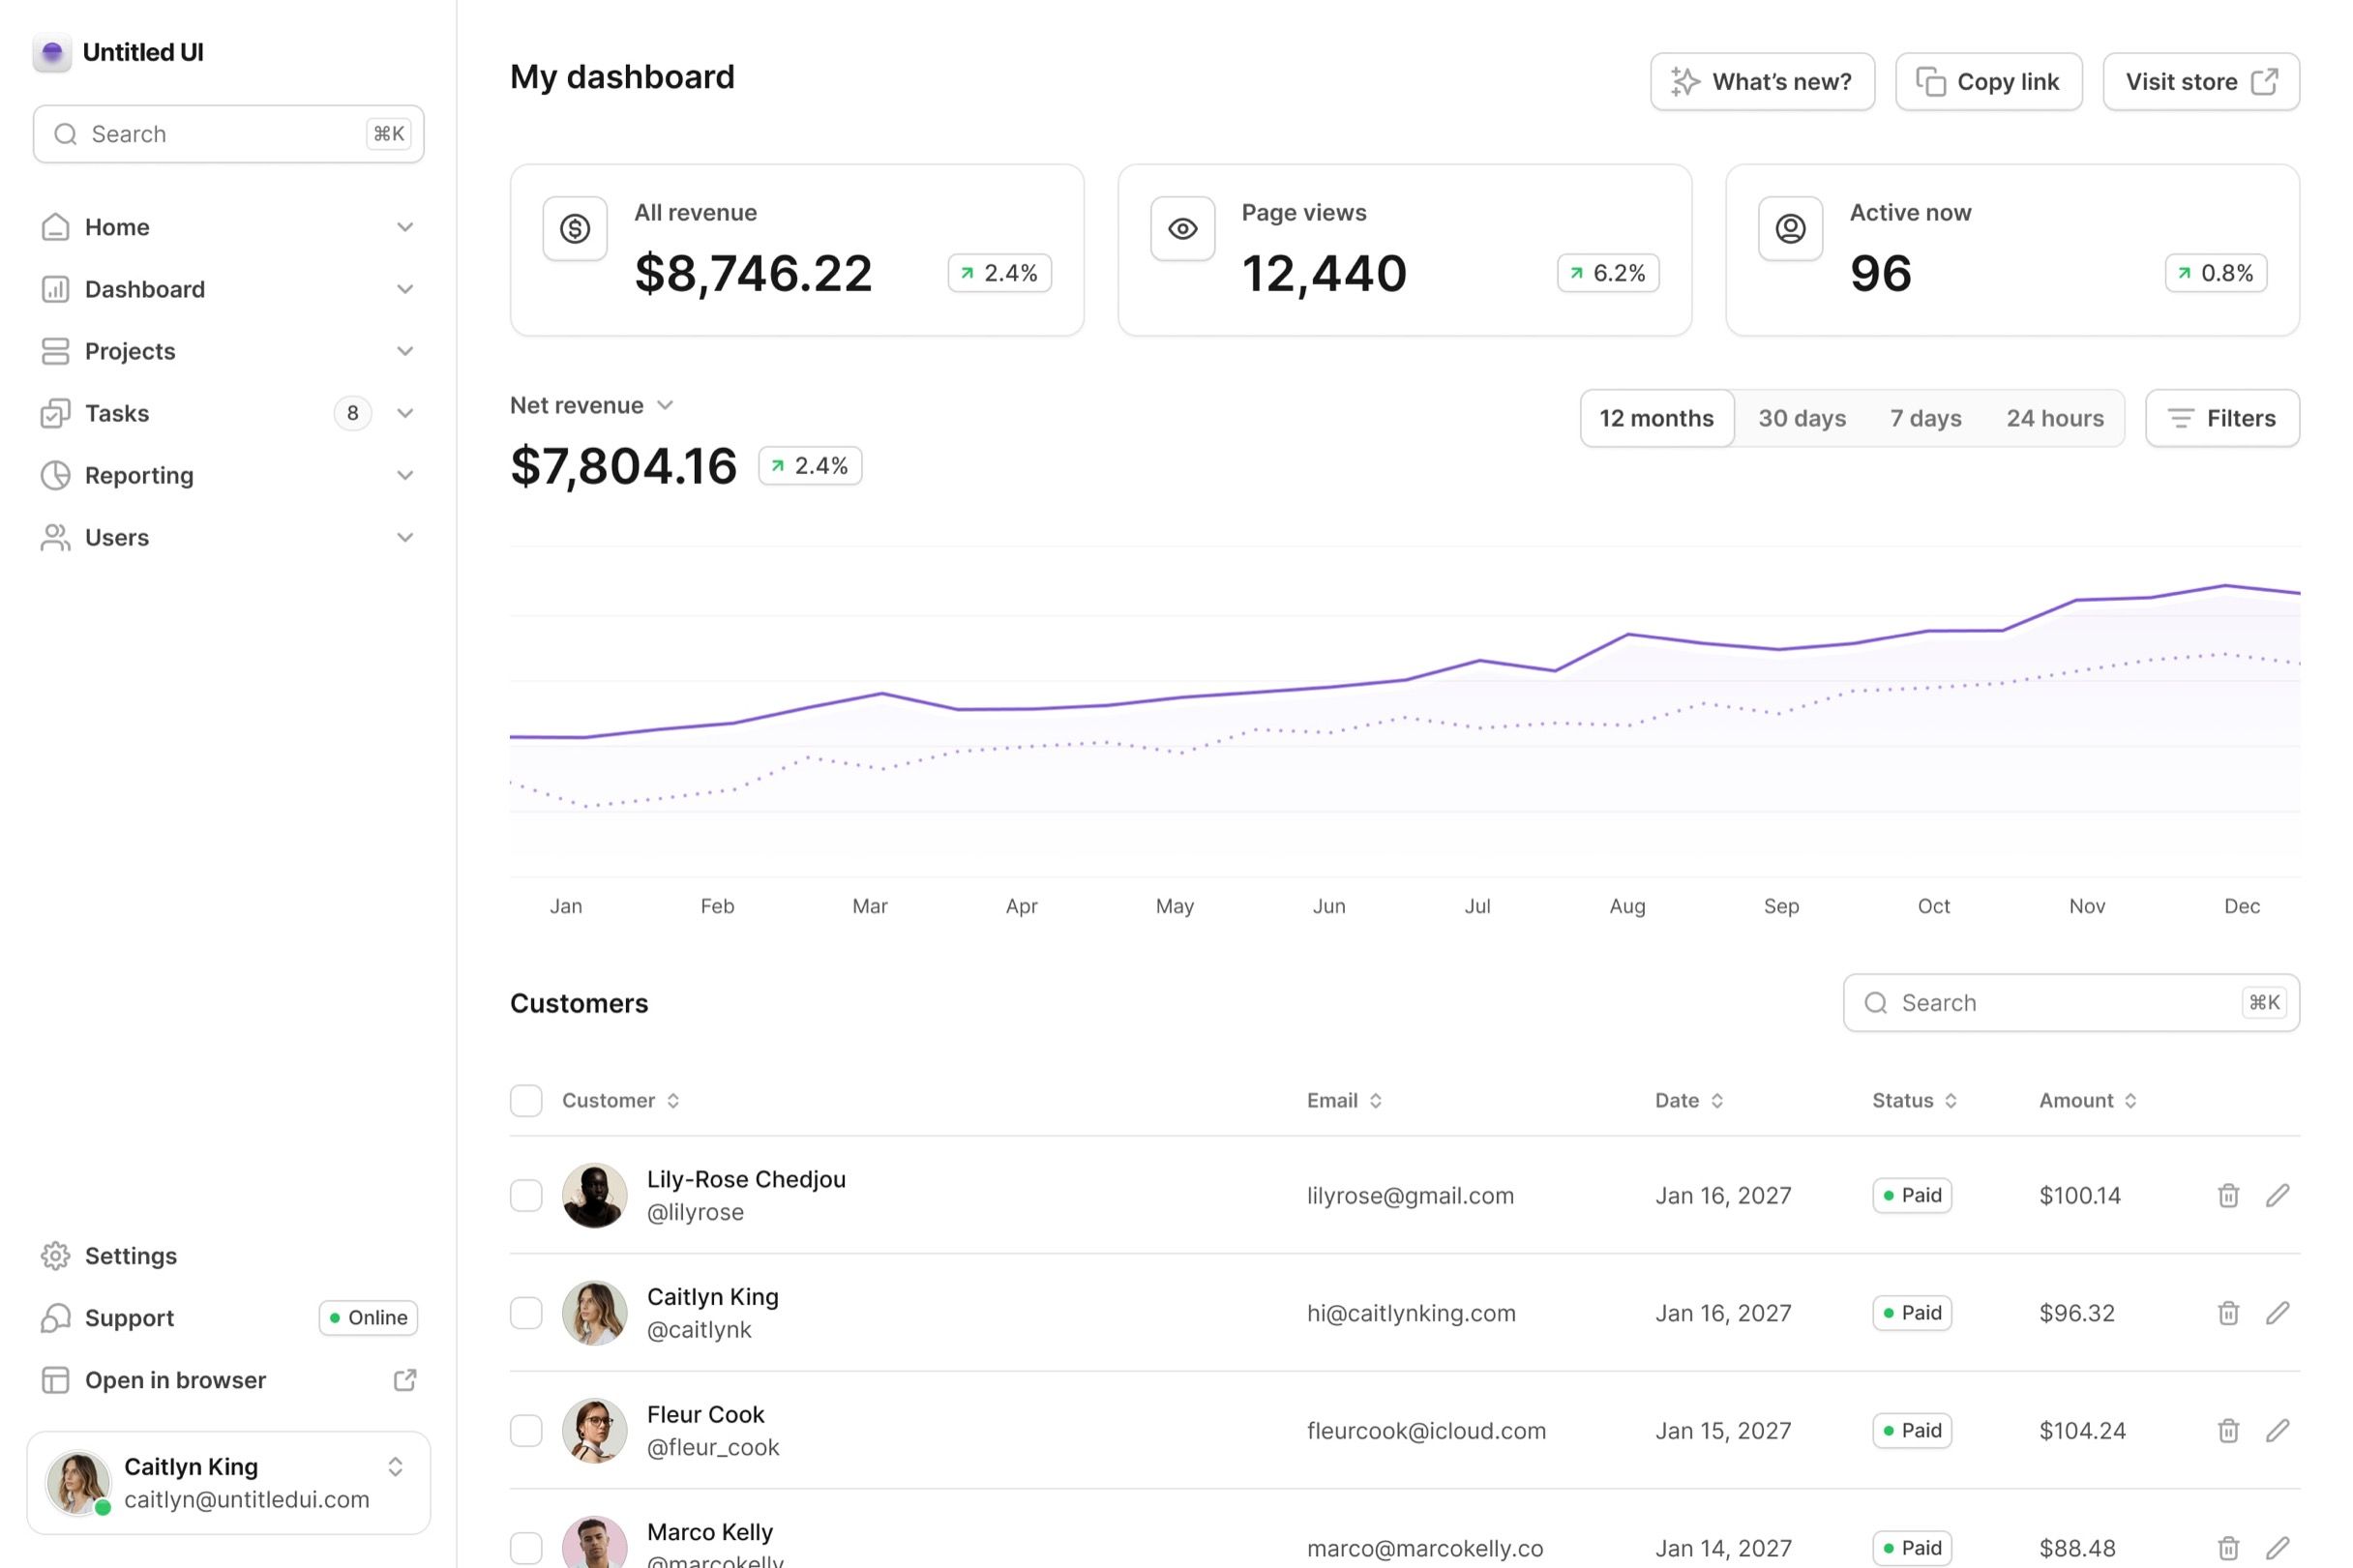
Task: Switch to the 30 days tab
Action: (x=1801, y=418)
